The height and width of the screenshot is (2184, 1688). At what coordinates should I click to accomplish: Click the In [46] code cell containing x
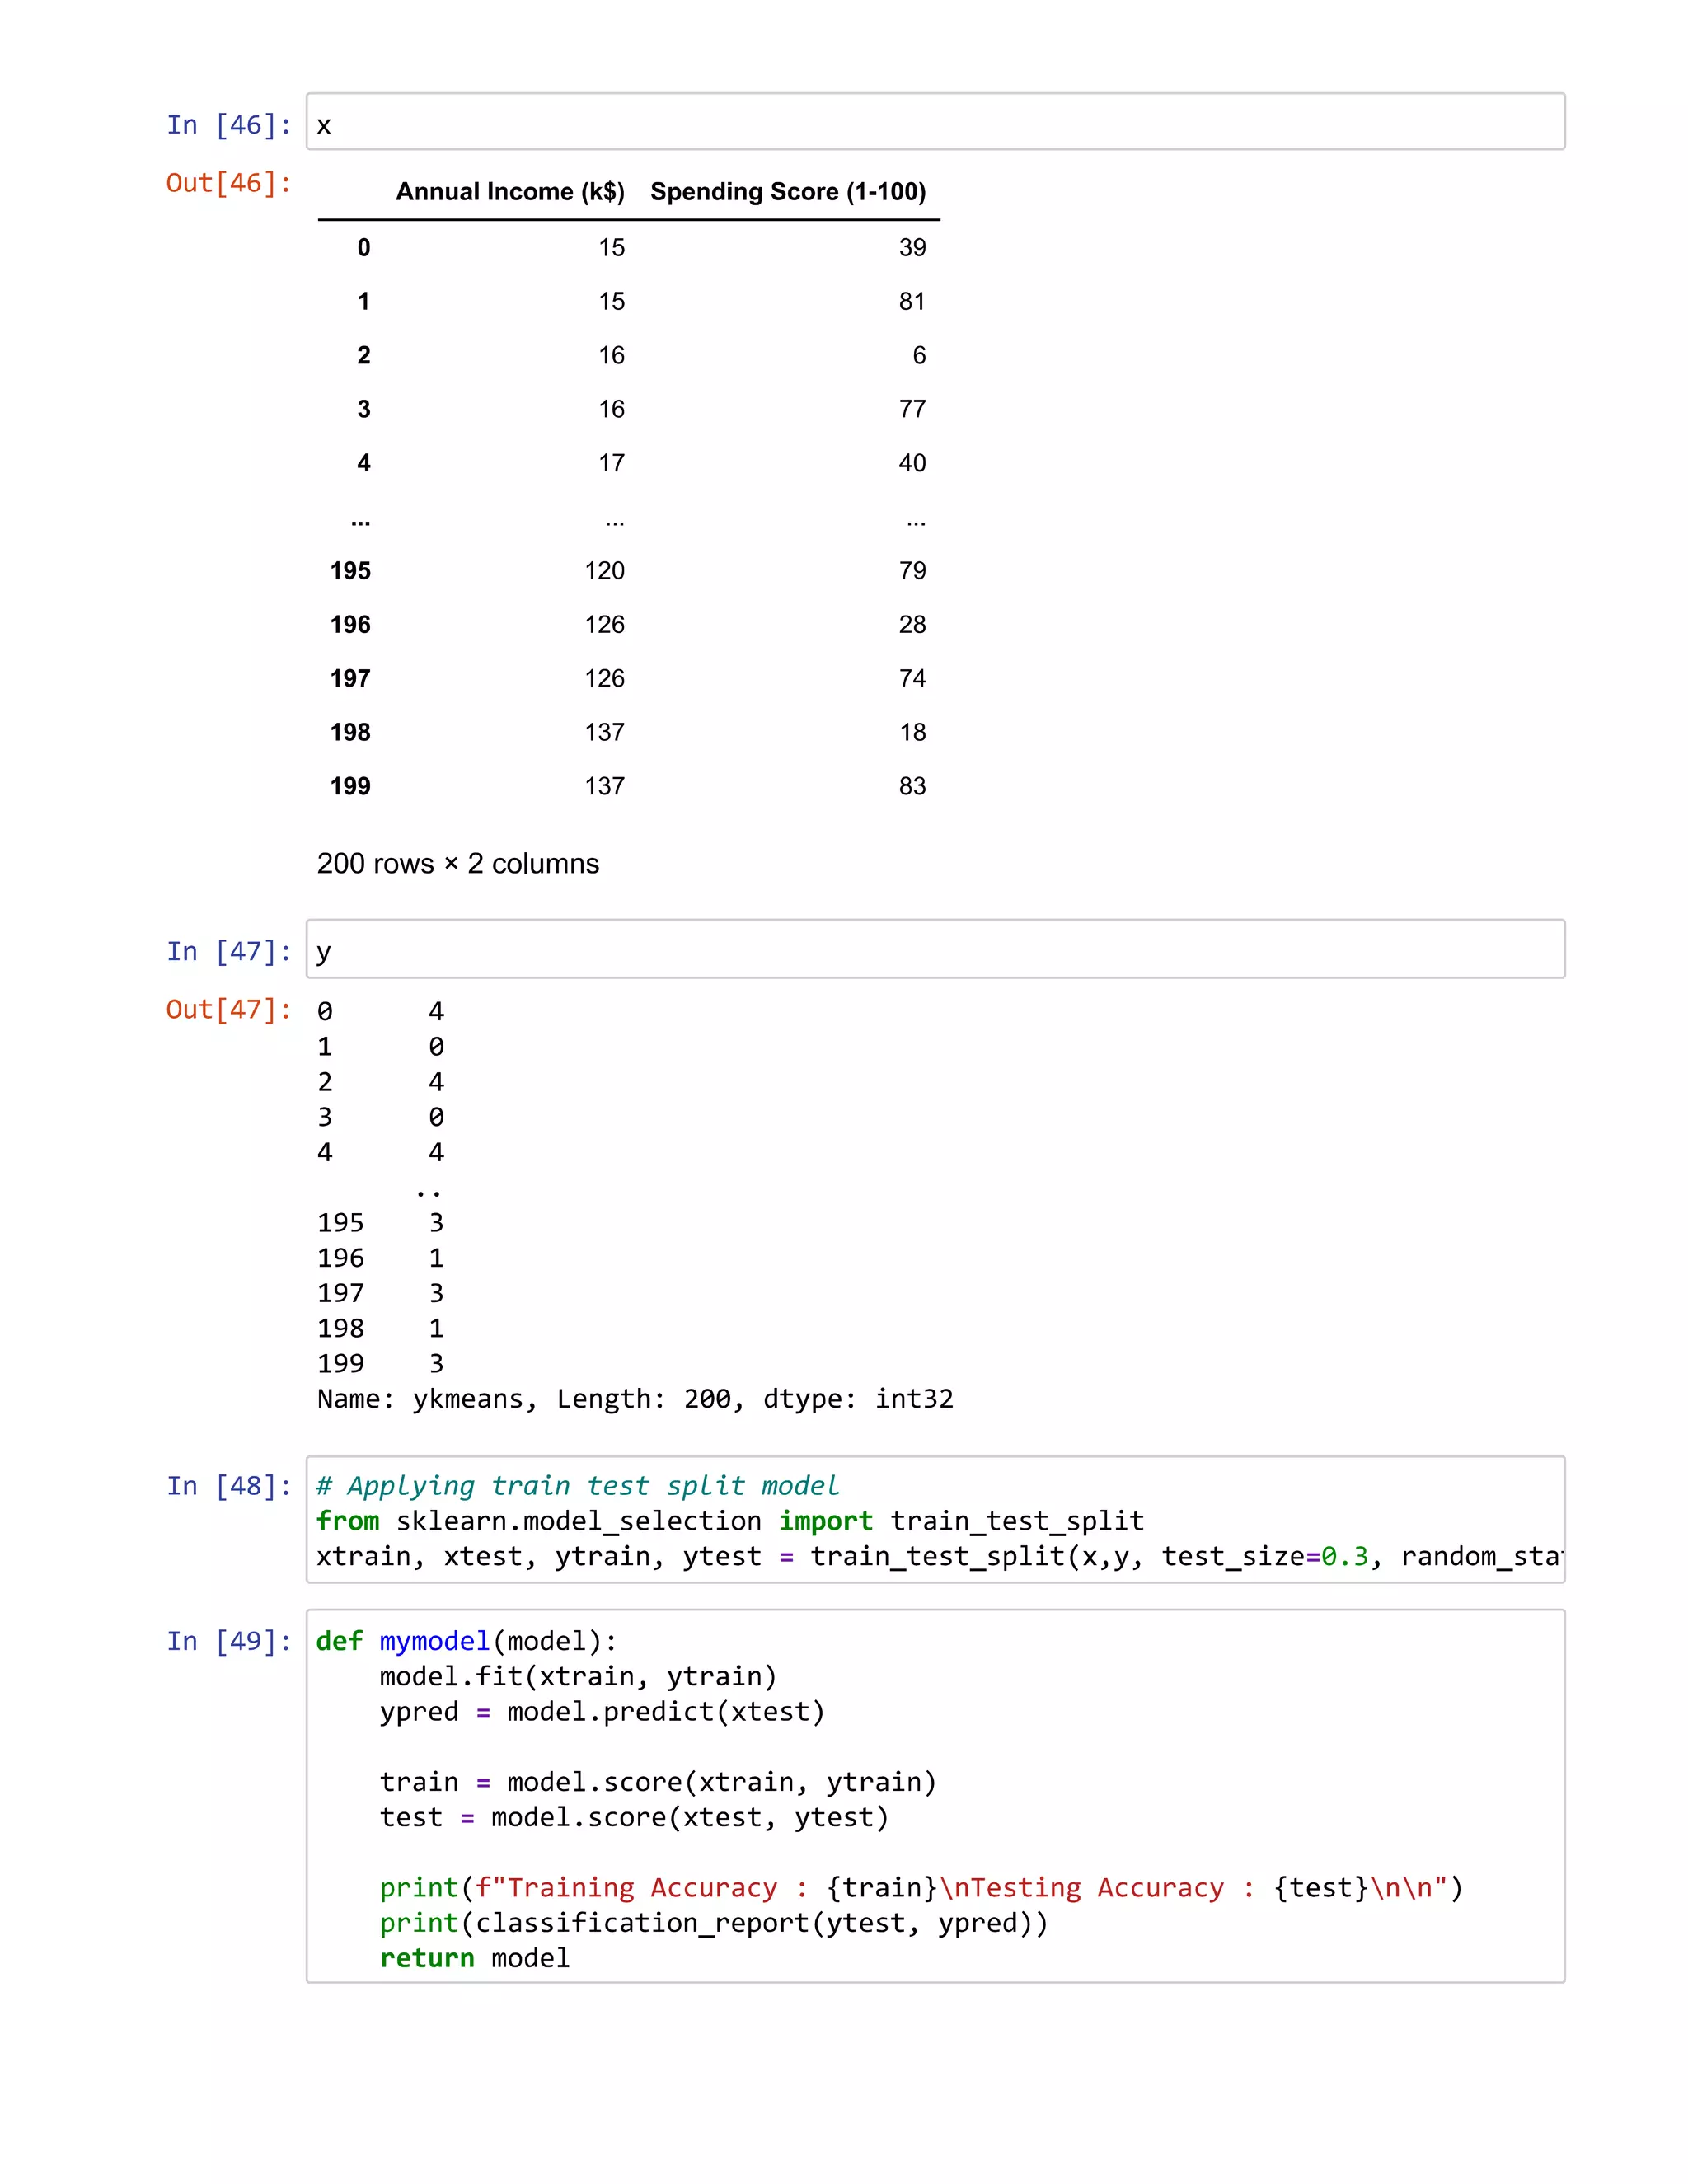935,122
